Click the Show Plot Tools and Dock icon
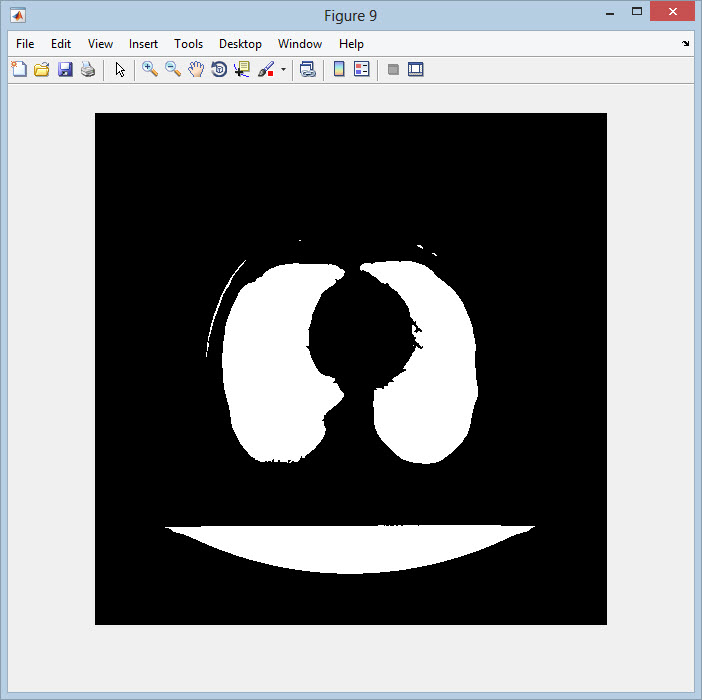The image size is (702, 700). point(415,69)
